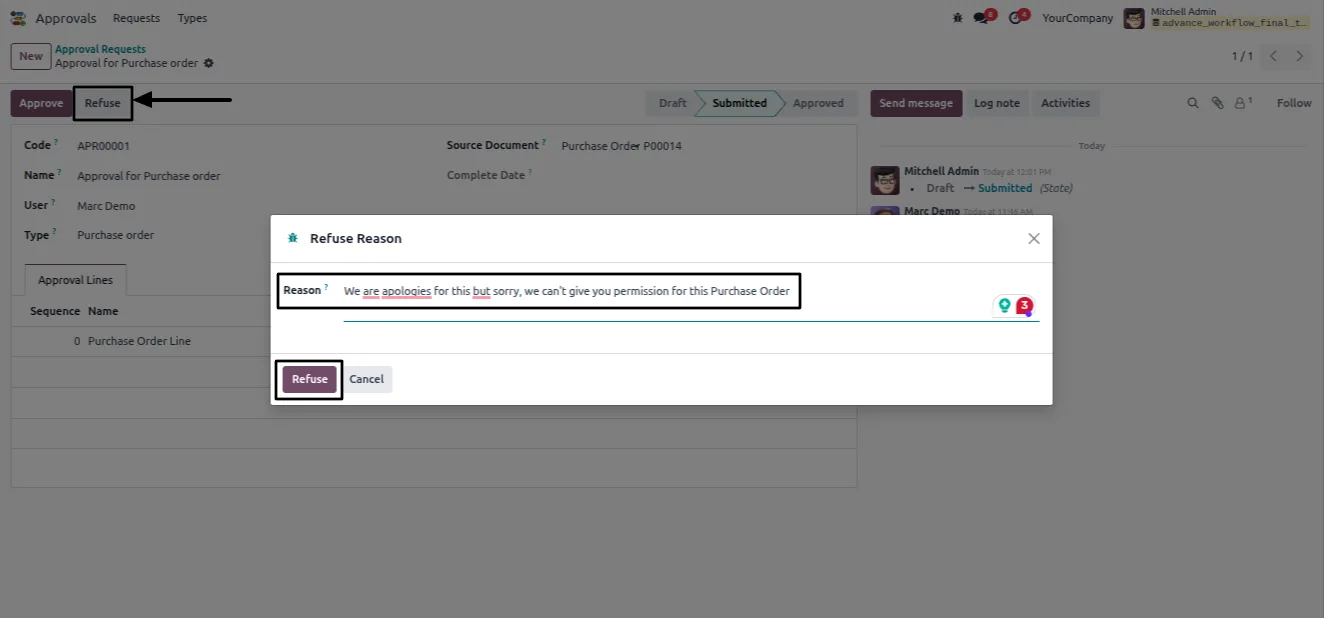Click the Reason field help question mark

coord(326,288)
